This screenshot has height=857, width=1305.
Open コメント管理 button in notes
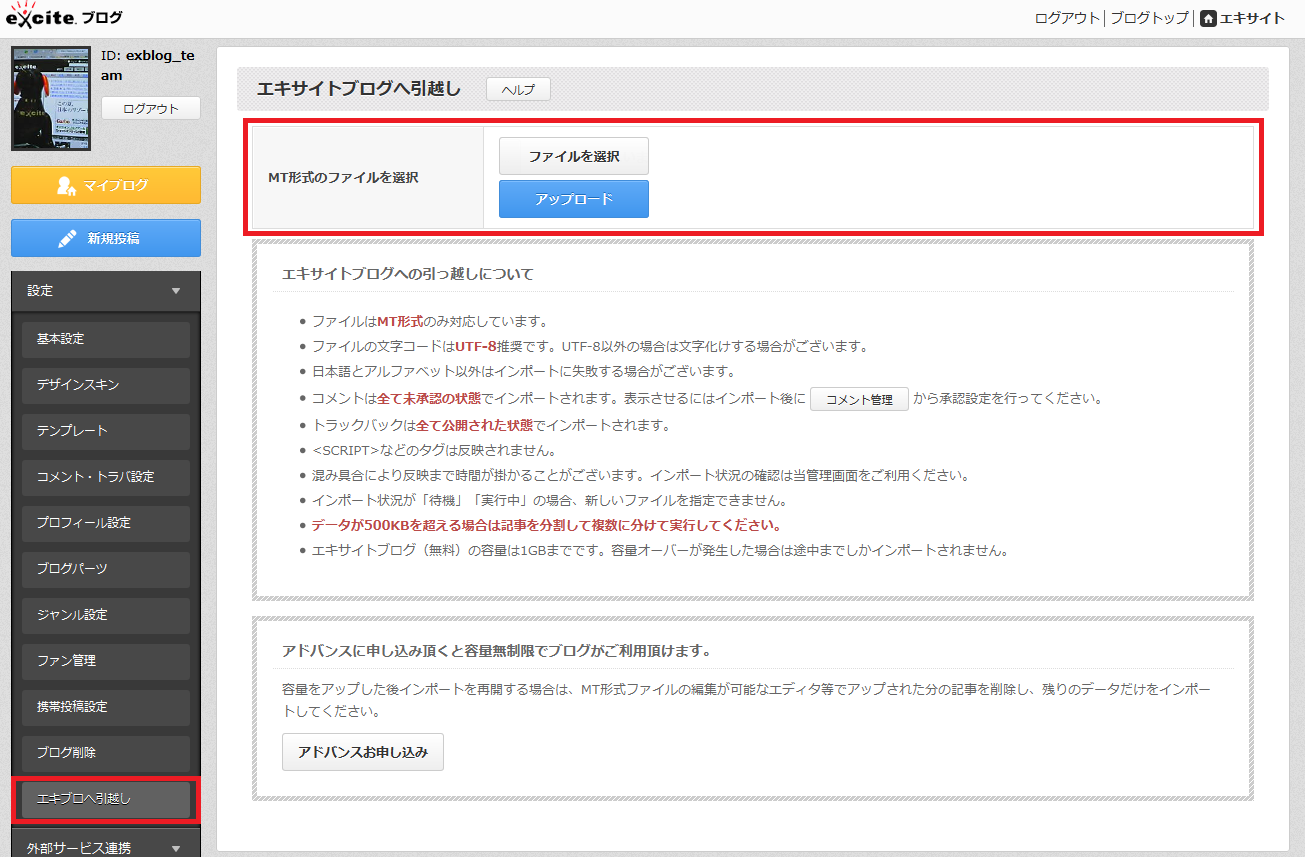859,399
